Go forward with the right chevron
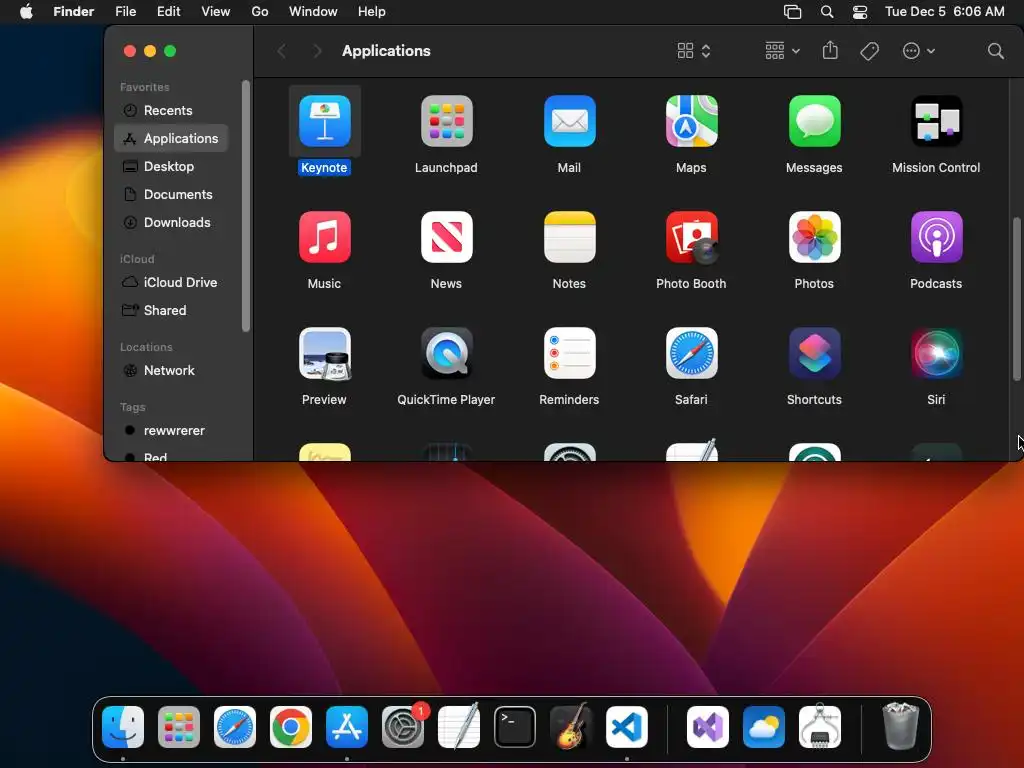This screenshot has height=768, width=1024. 317,51
